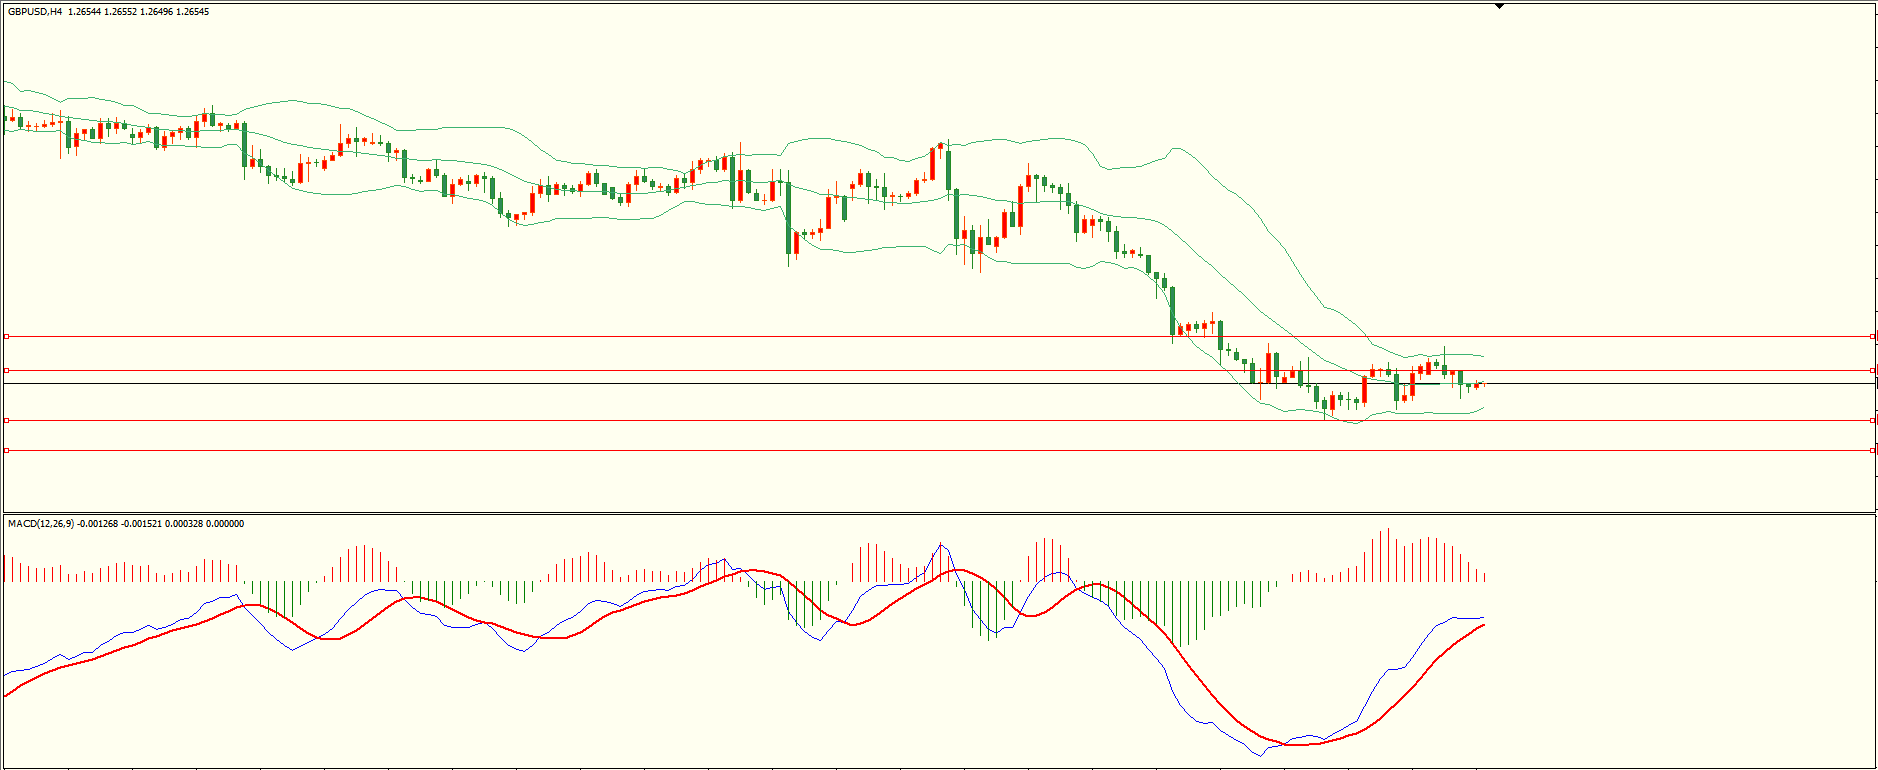
Task: Select the most recent candlestick on the chart
Action: tap(1484, 385)
